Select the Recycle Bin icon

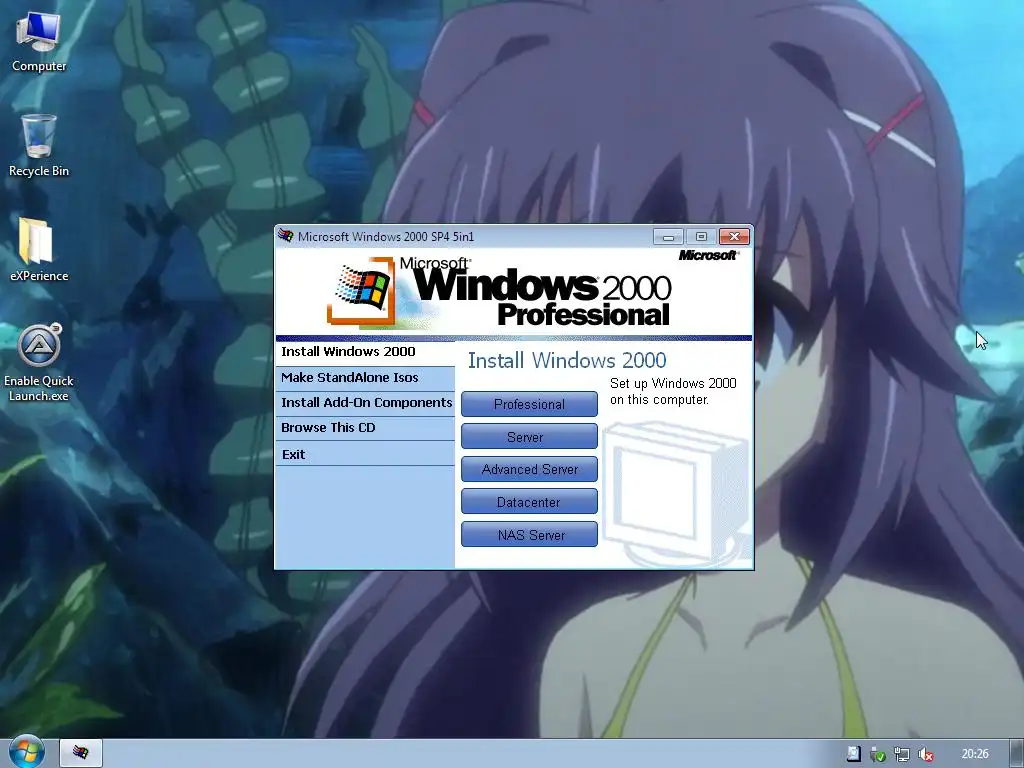(39, 146)
